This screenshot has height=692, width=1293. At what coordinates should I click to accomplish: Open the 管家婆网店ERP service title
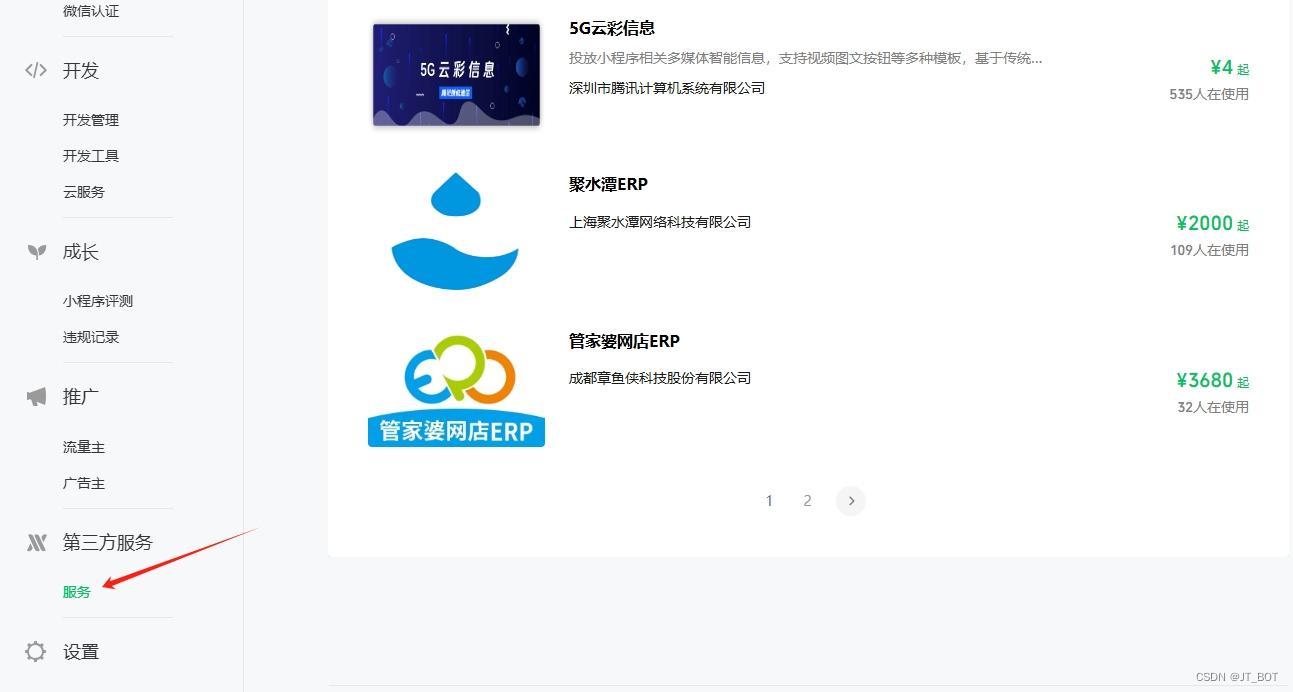(x=624, y=342)
